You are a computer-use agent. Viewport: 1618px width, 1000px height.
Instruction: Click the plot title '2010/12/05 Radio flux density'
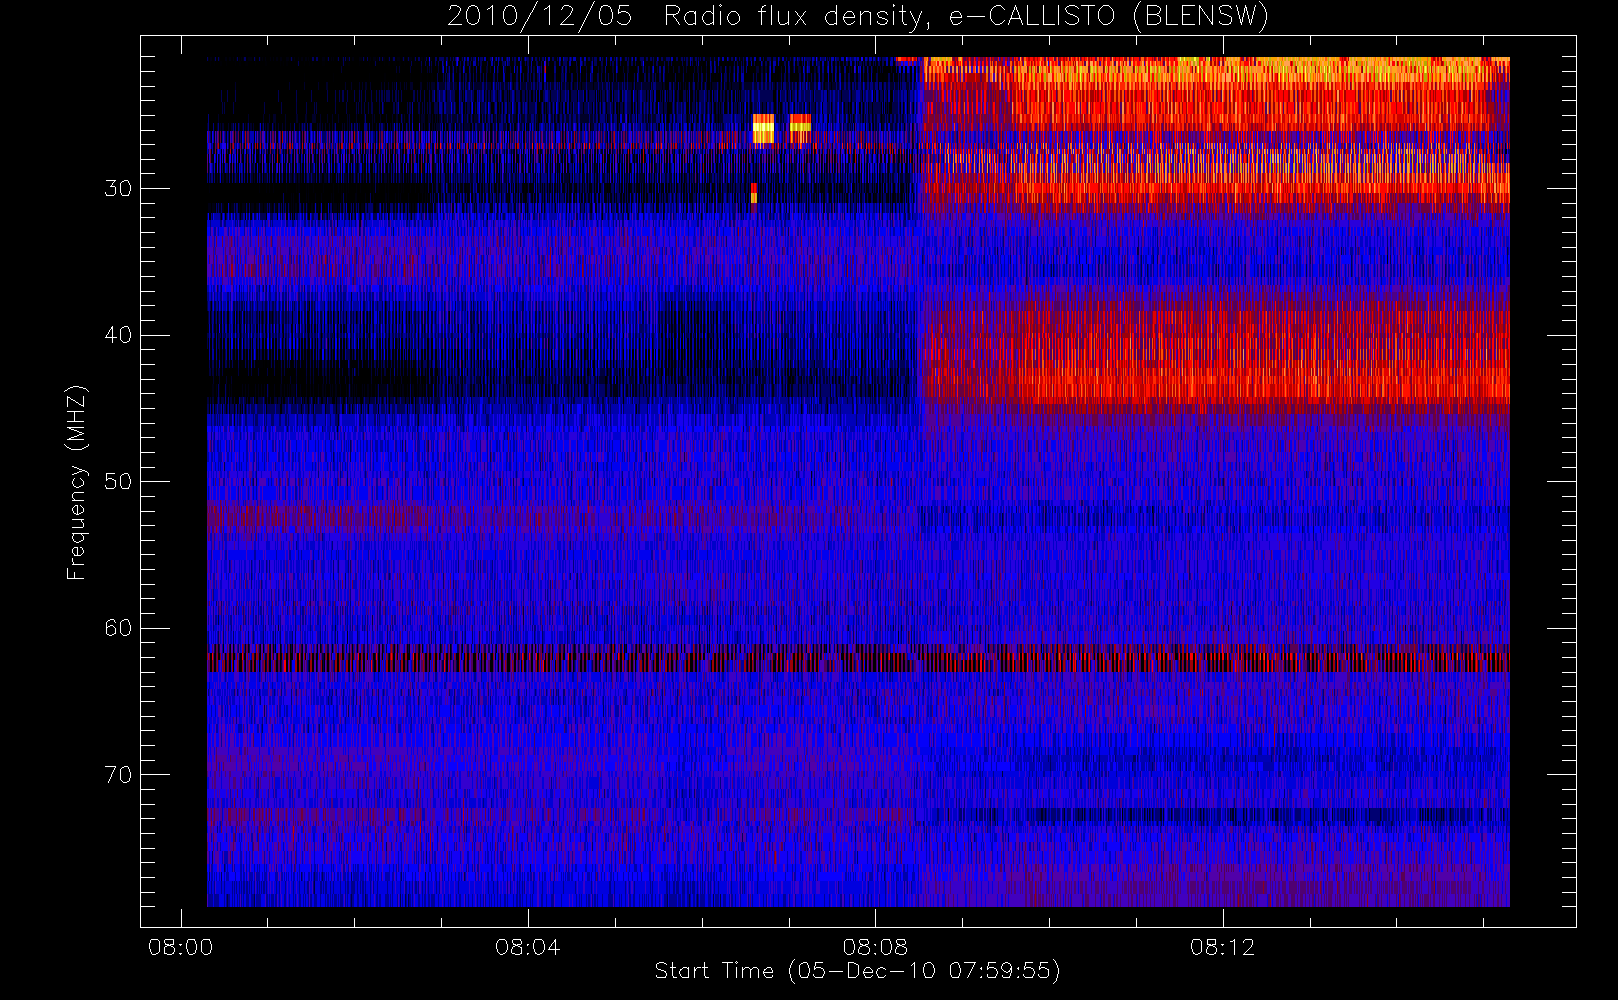pos(857,16)
